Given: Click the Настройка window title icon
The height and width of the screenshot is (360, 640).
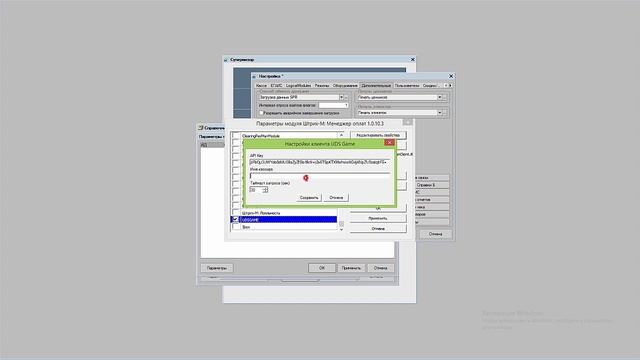Looking at the screenshot, I should 254,76.
